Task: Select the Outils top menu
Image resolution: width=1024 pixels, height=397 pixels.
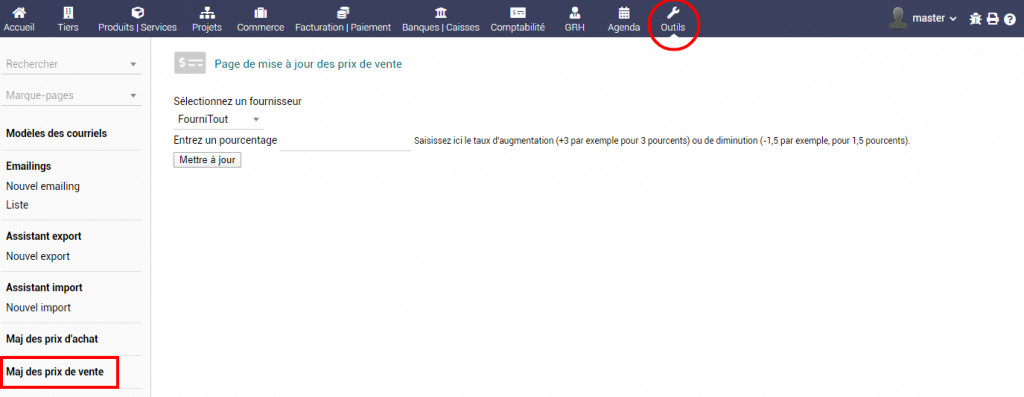Action: 673,19
